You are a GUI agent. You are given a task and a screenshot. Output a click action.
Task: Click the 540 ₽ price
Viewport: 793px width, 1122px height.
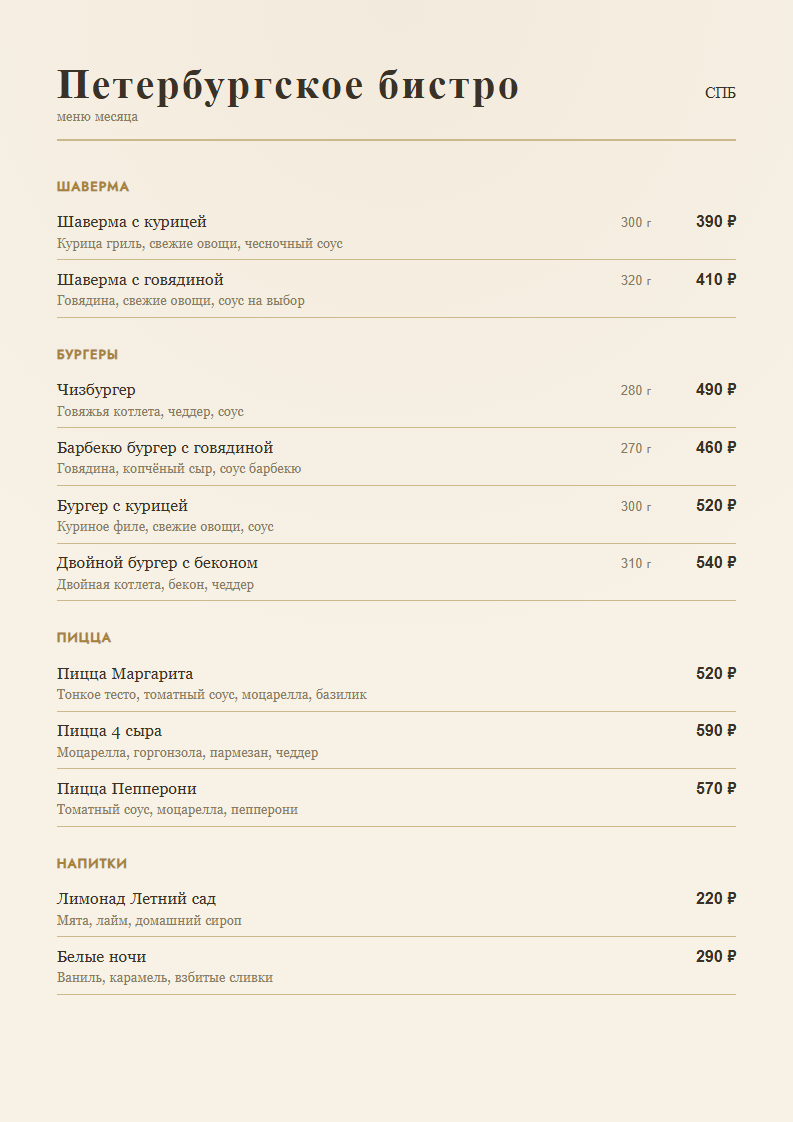(716, 563)
